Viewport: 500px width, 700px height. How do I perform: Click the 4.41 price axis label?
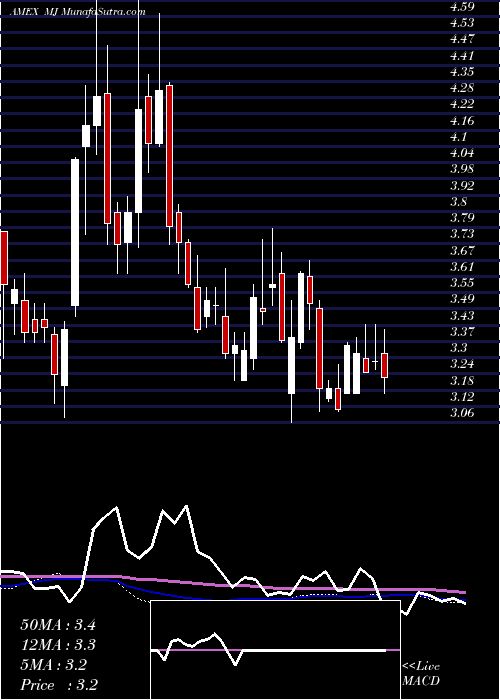coord(462,55)
